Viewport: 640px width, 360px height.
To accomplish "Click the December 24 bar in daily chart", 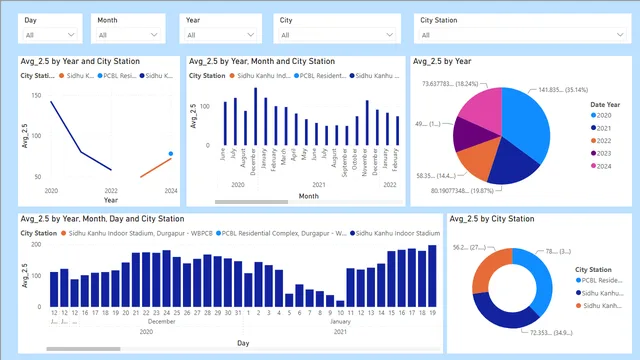I will tap(167, 278).
